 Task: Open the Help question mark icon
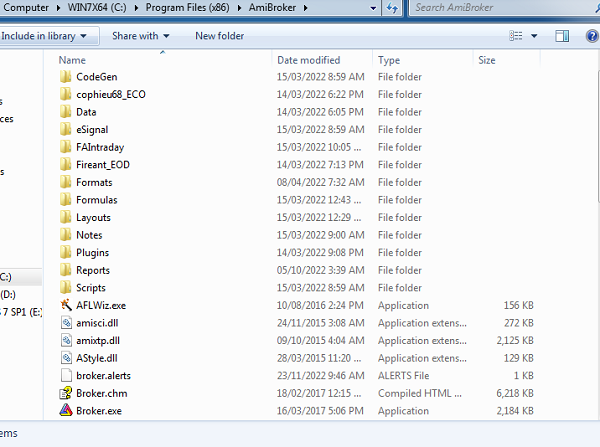(x=592, y=36)
